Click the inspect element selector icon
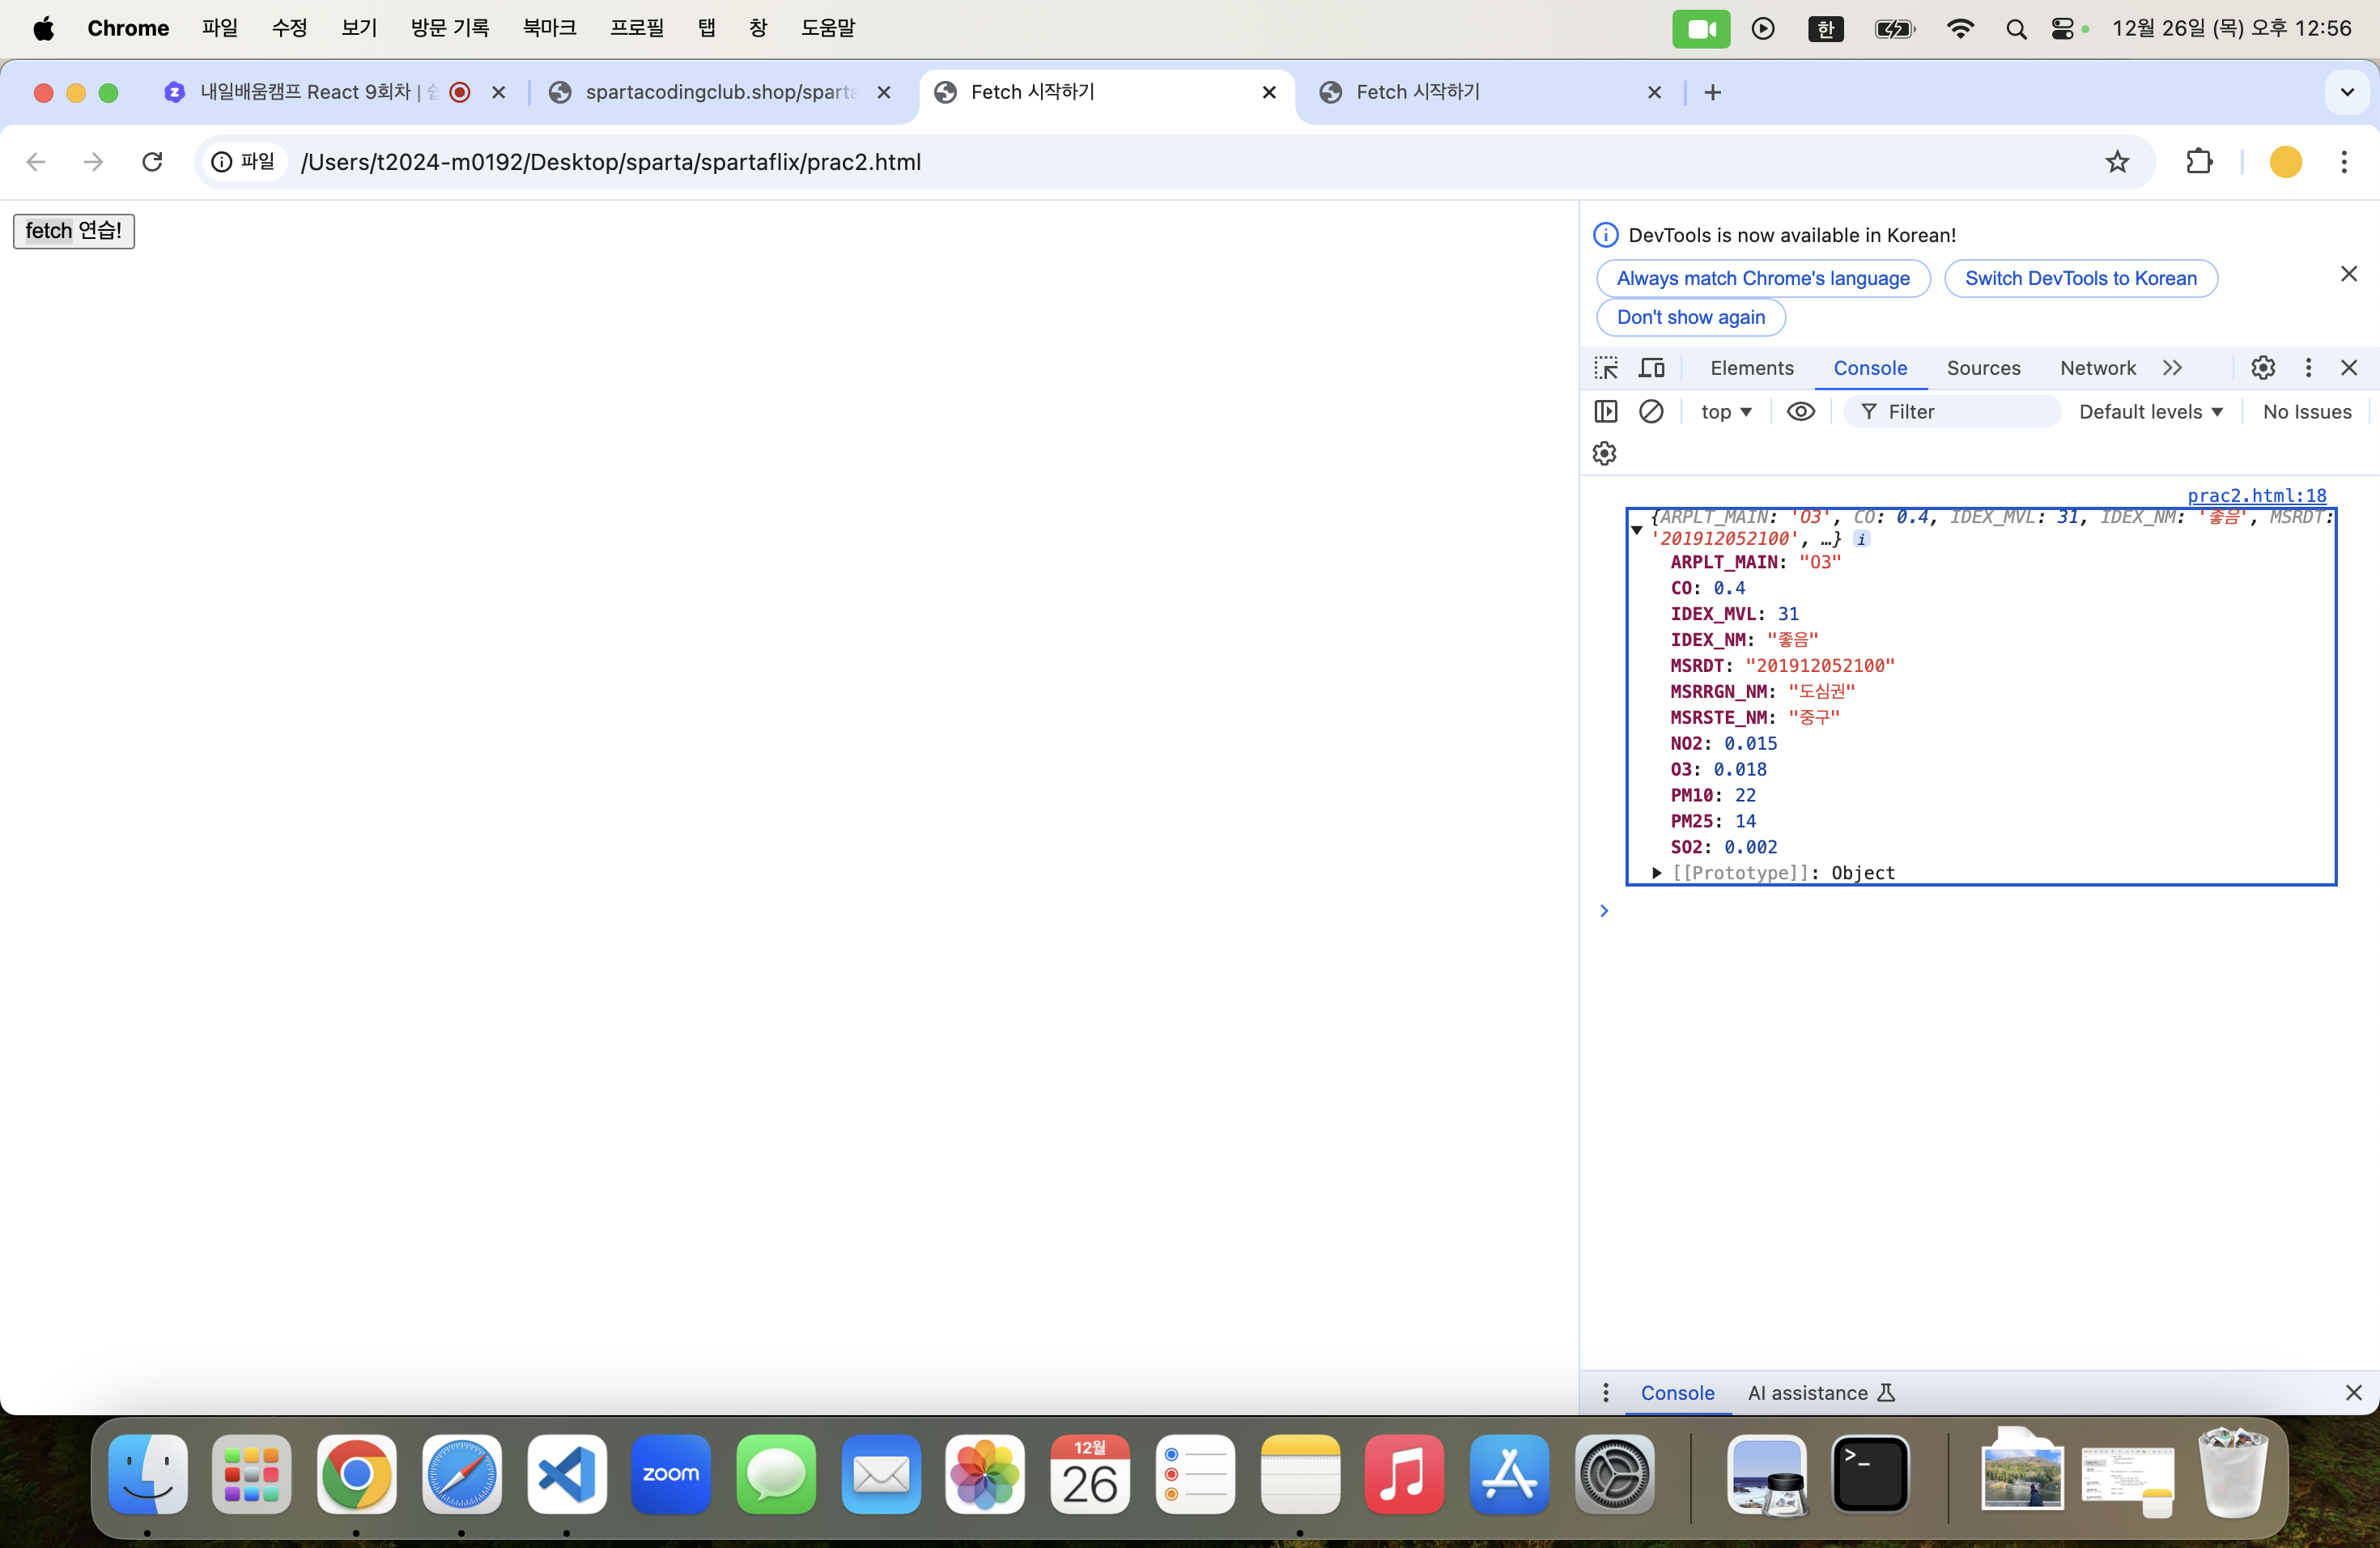 point(1606,368)
